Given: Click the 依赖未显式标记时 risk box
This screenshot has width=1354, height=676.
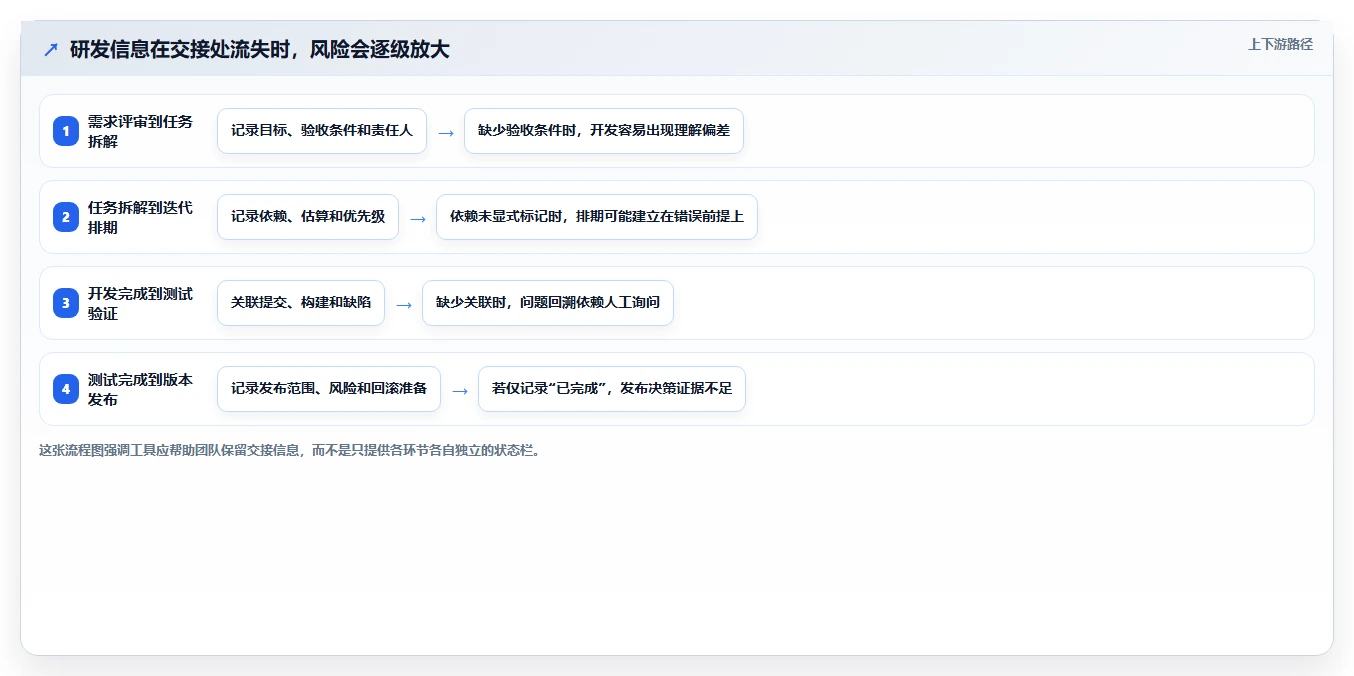Looking at the screenshot, I should point(597,217).
